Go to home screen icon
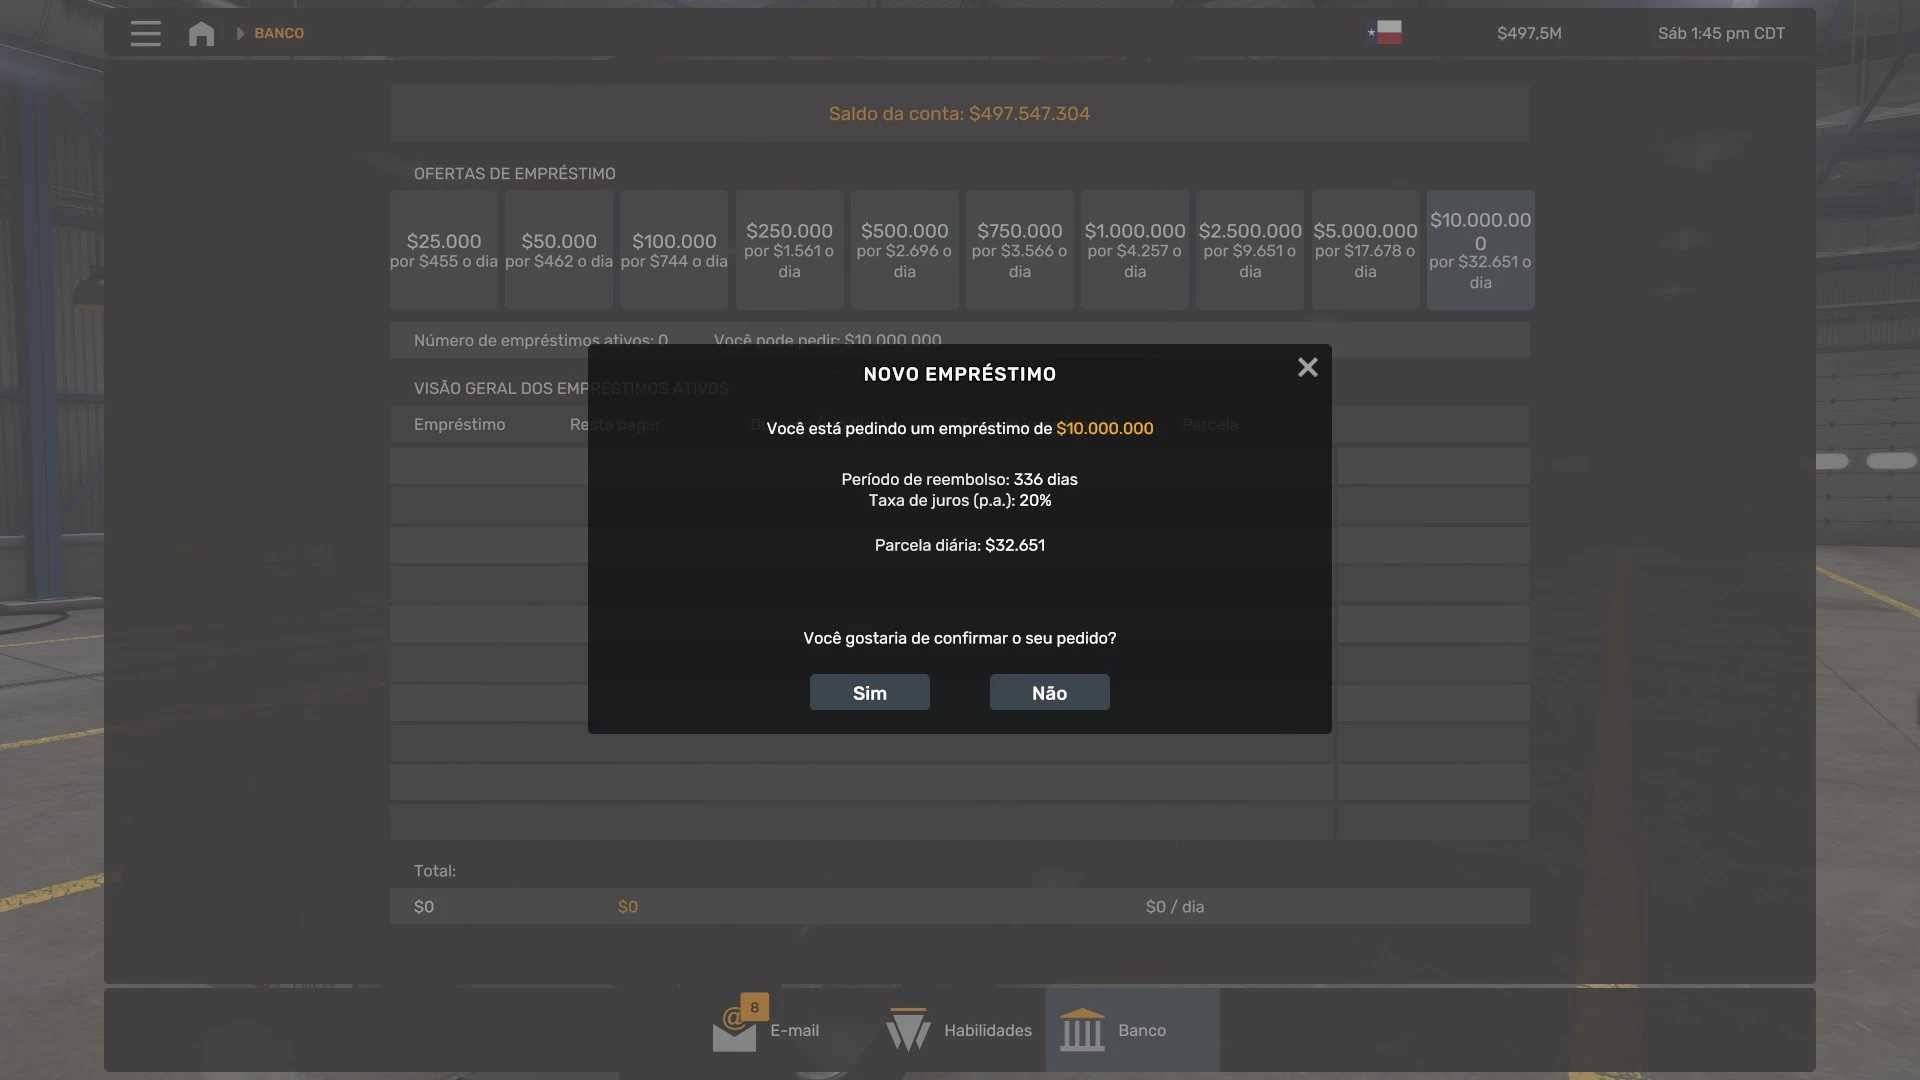1920x1080 pixels. click(201, 33)
